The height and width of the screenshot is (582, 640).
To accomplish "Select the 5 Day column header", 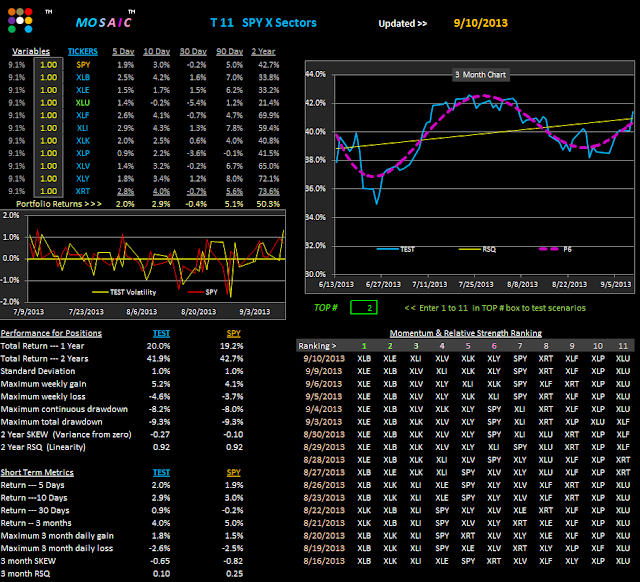I will [121, 50].
